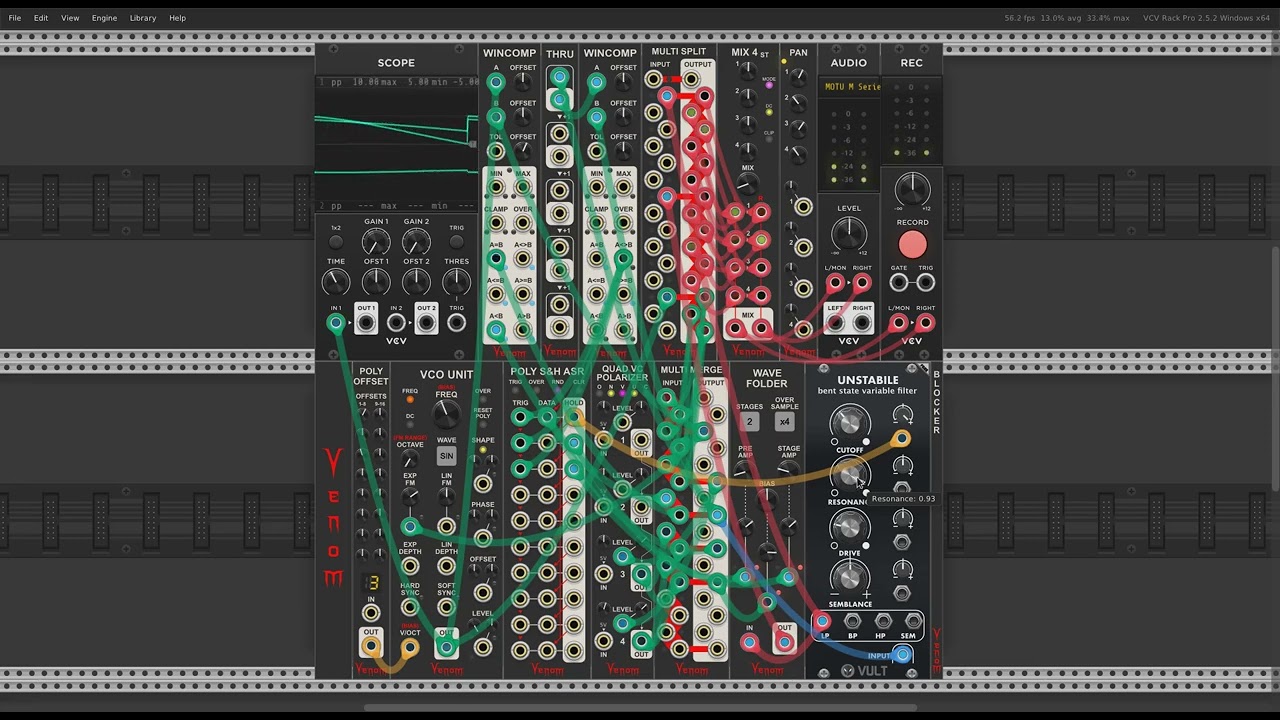Screen dimensions: 1280x720
Task: Click the Unstabile DRIVE knob
Action: pos(849,526)
